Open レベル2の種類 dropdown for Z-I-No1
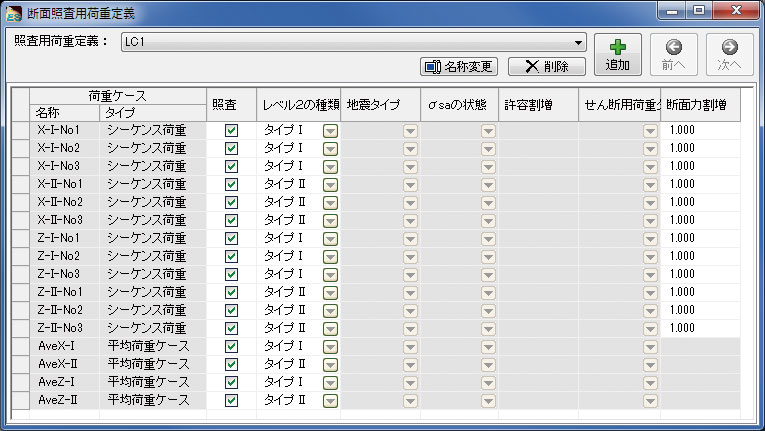The image size is (765, 431). (x=330, y=239)
